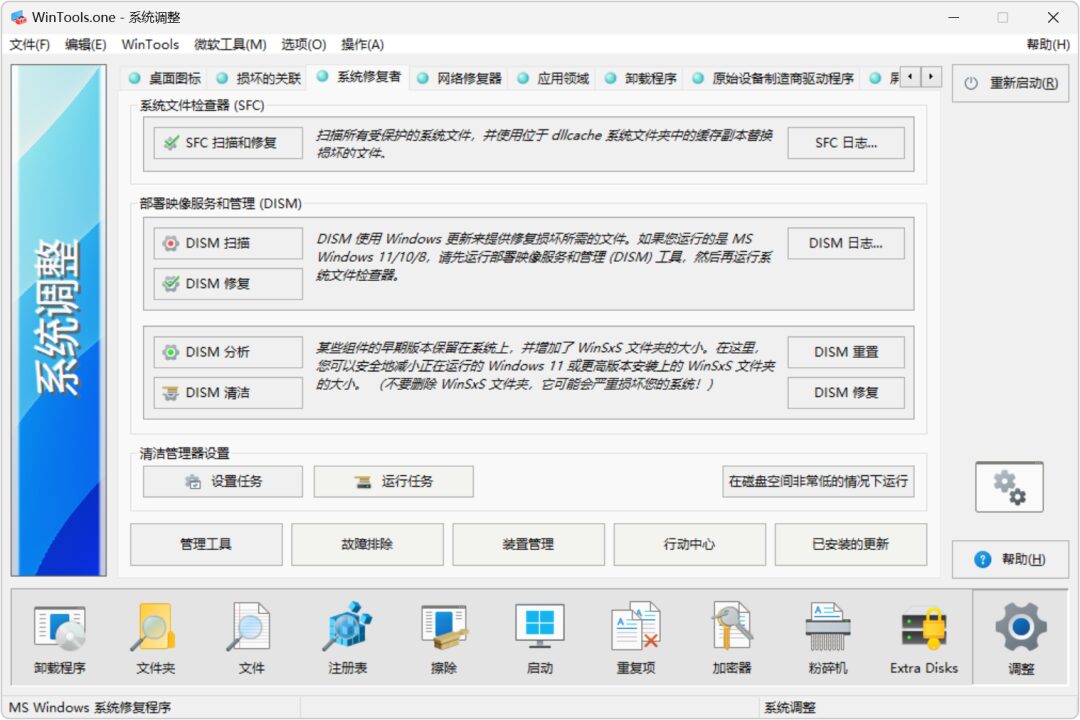Open the 文件(F) menu
1080x720 pixels.
point(30,45)
